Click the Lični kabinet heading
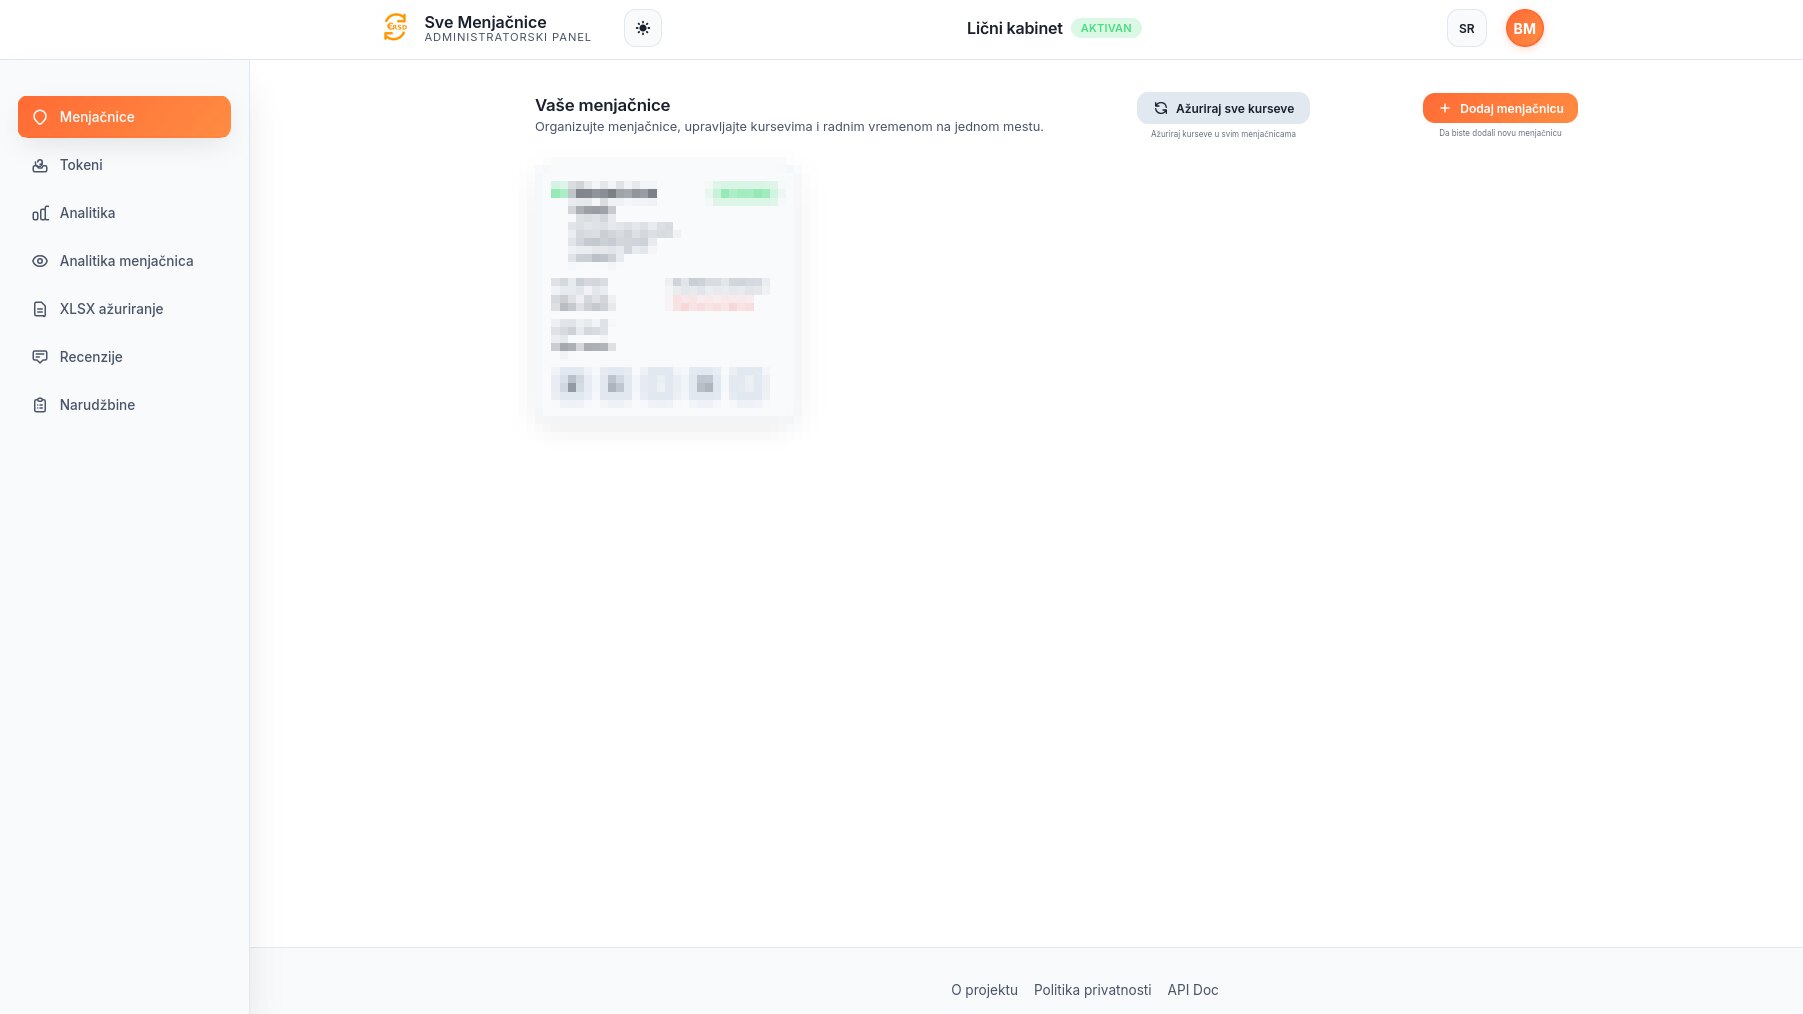This screenshot has width=1803, height=1014. coord(1014,28)
